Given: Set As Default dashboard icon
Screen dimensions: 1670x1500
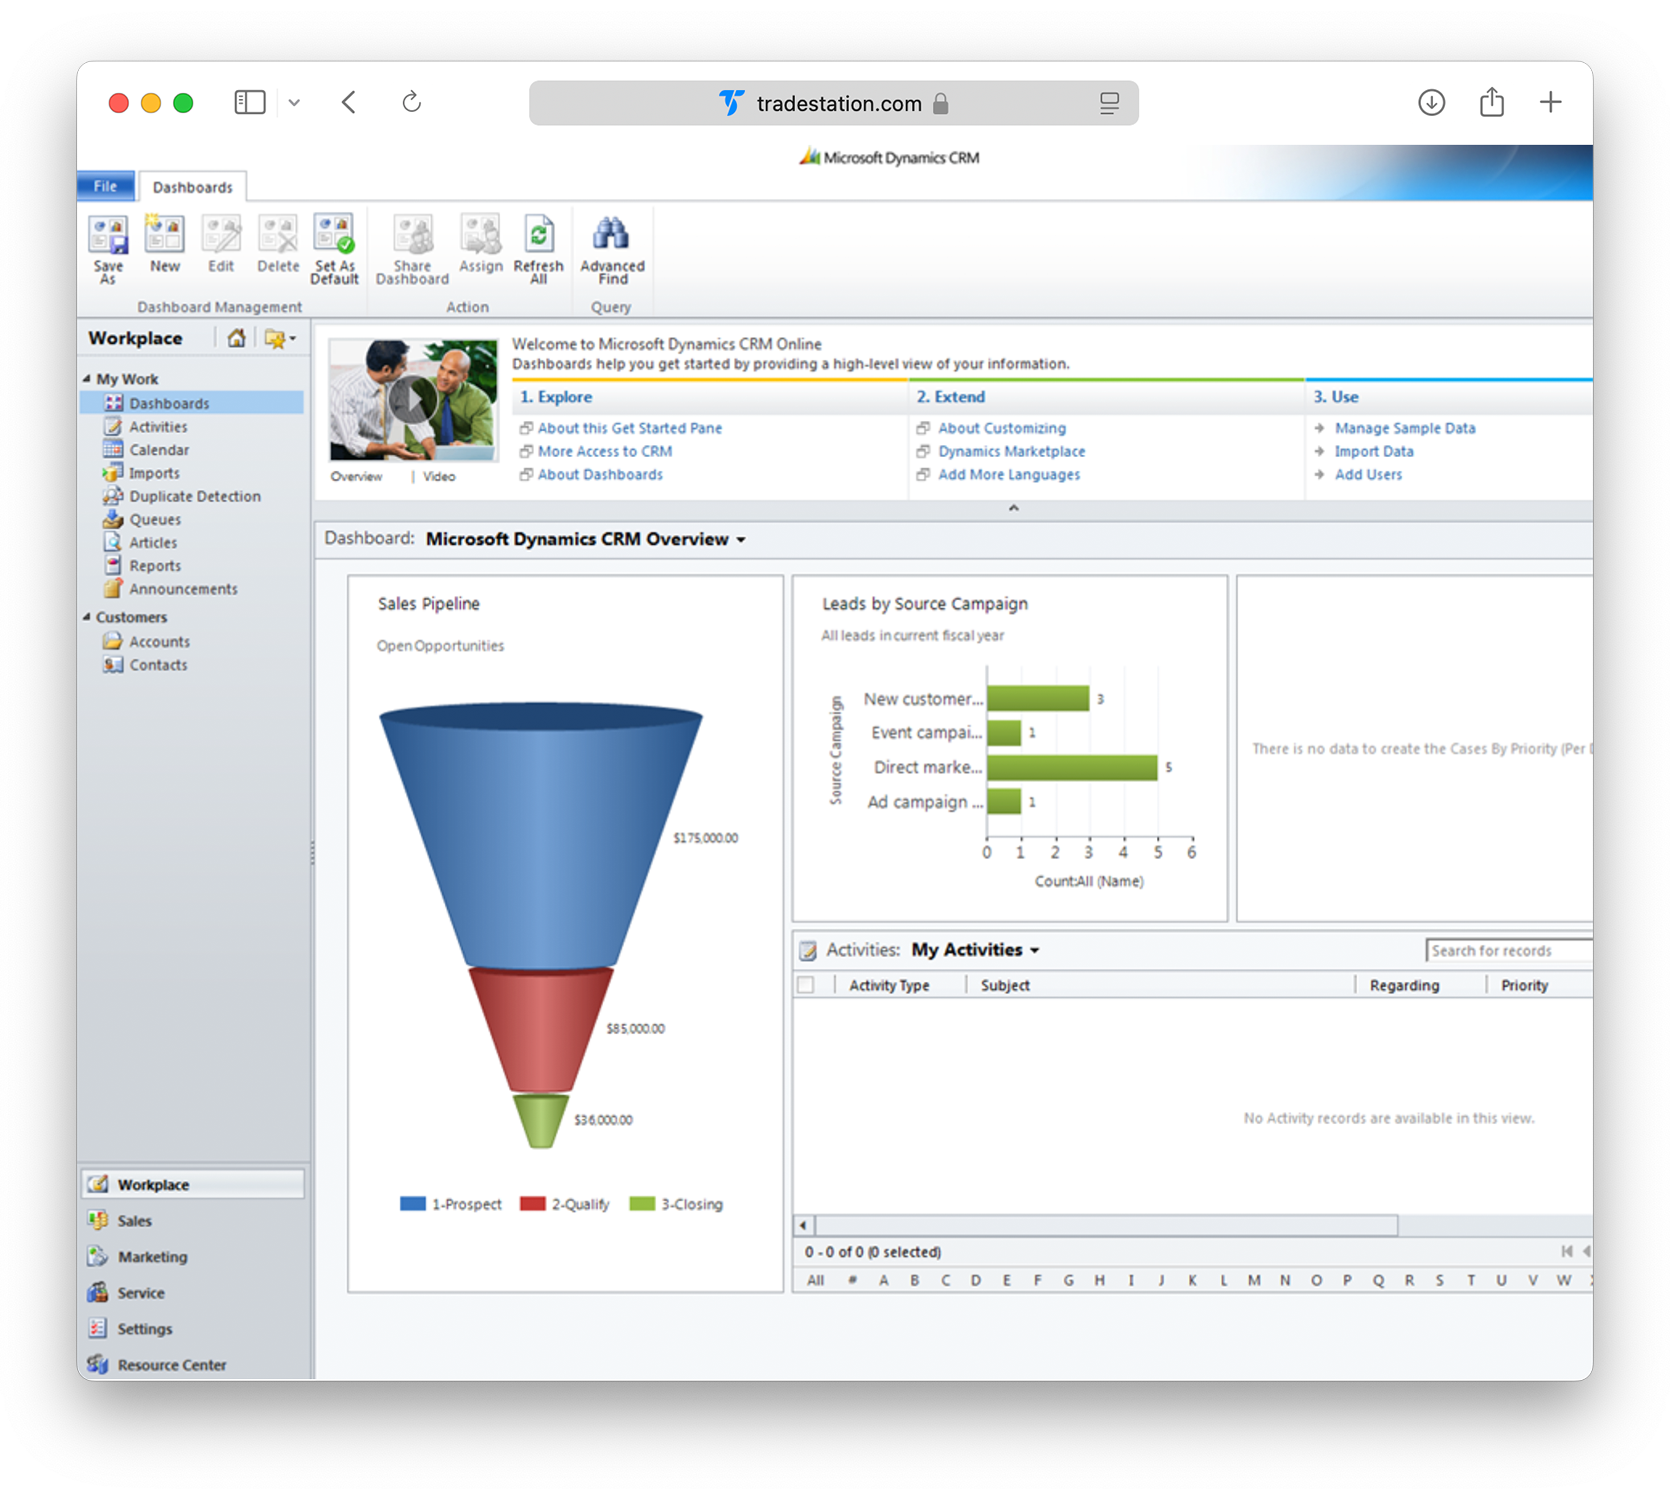Looking at the screenshot, I should [x=334, y=250].
